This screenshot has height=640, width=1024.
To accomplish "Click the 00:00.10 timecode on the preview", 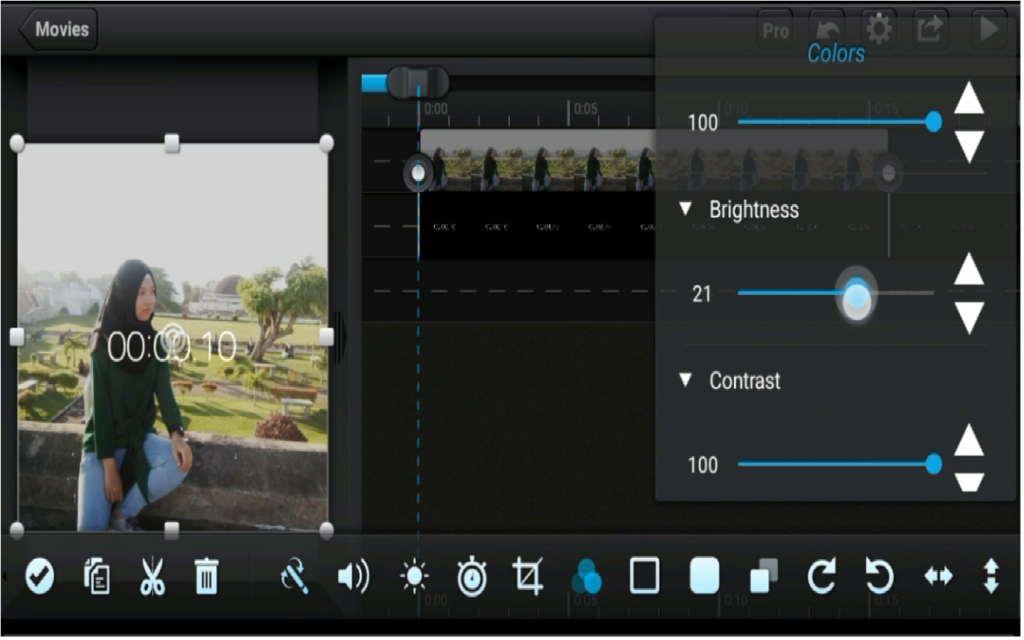I will pyautogui.click(x=172, y=346).
